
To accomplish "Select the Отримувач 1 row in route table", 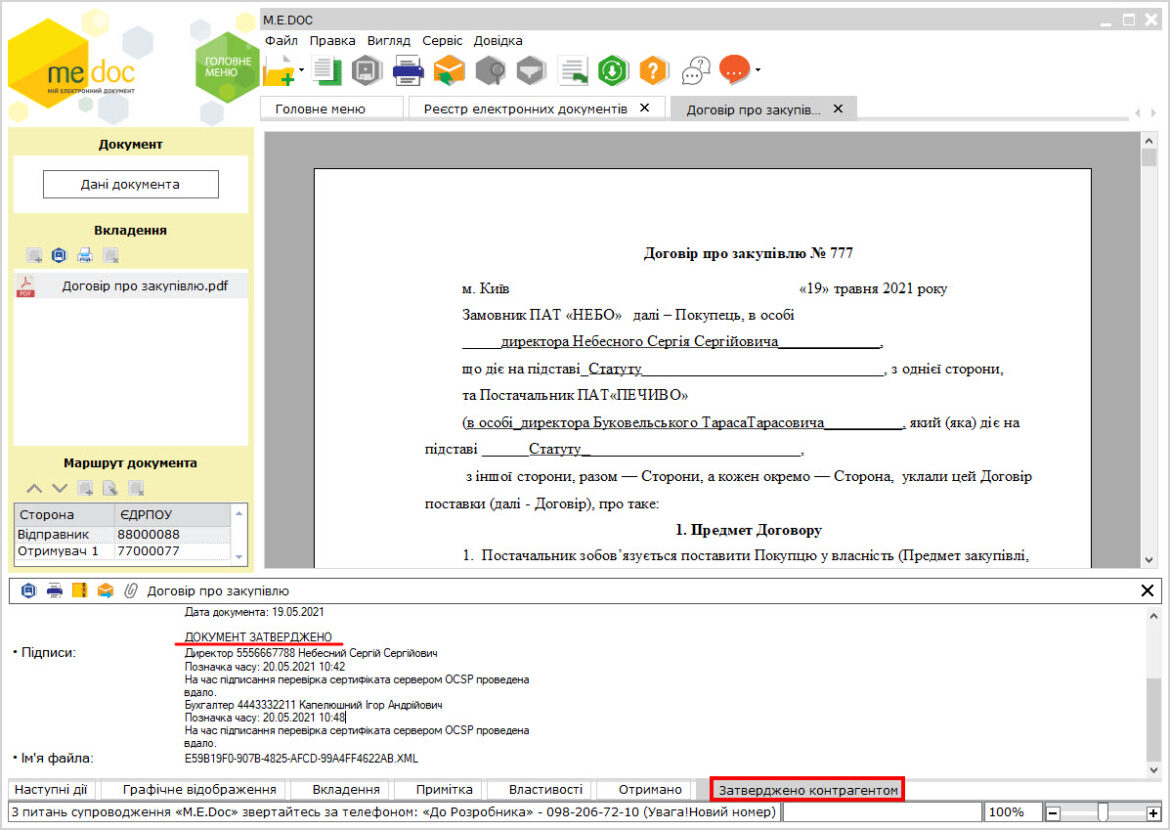I will tap(122, 551).
